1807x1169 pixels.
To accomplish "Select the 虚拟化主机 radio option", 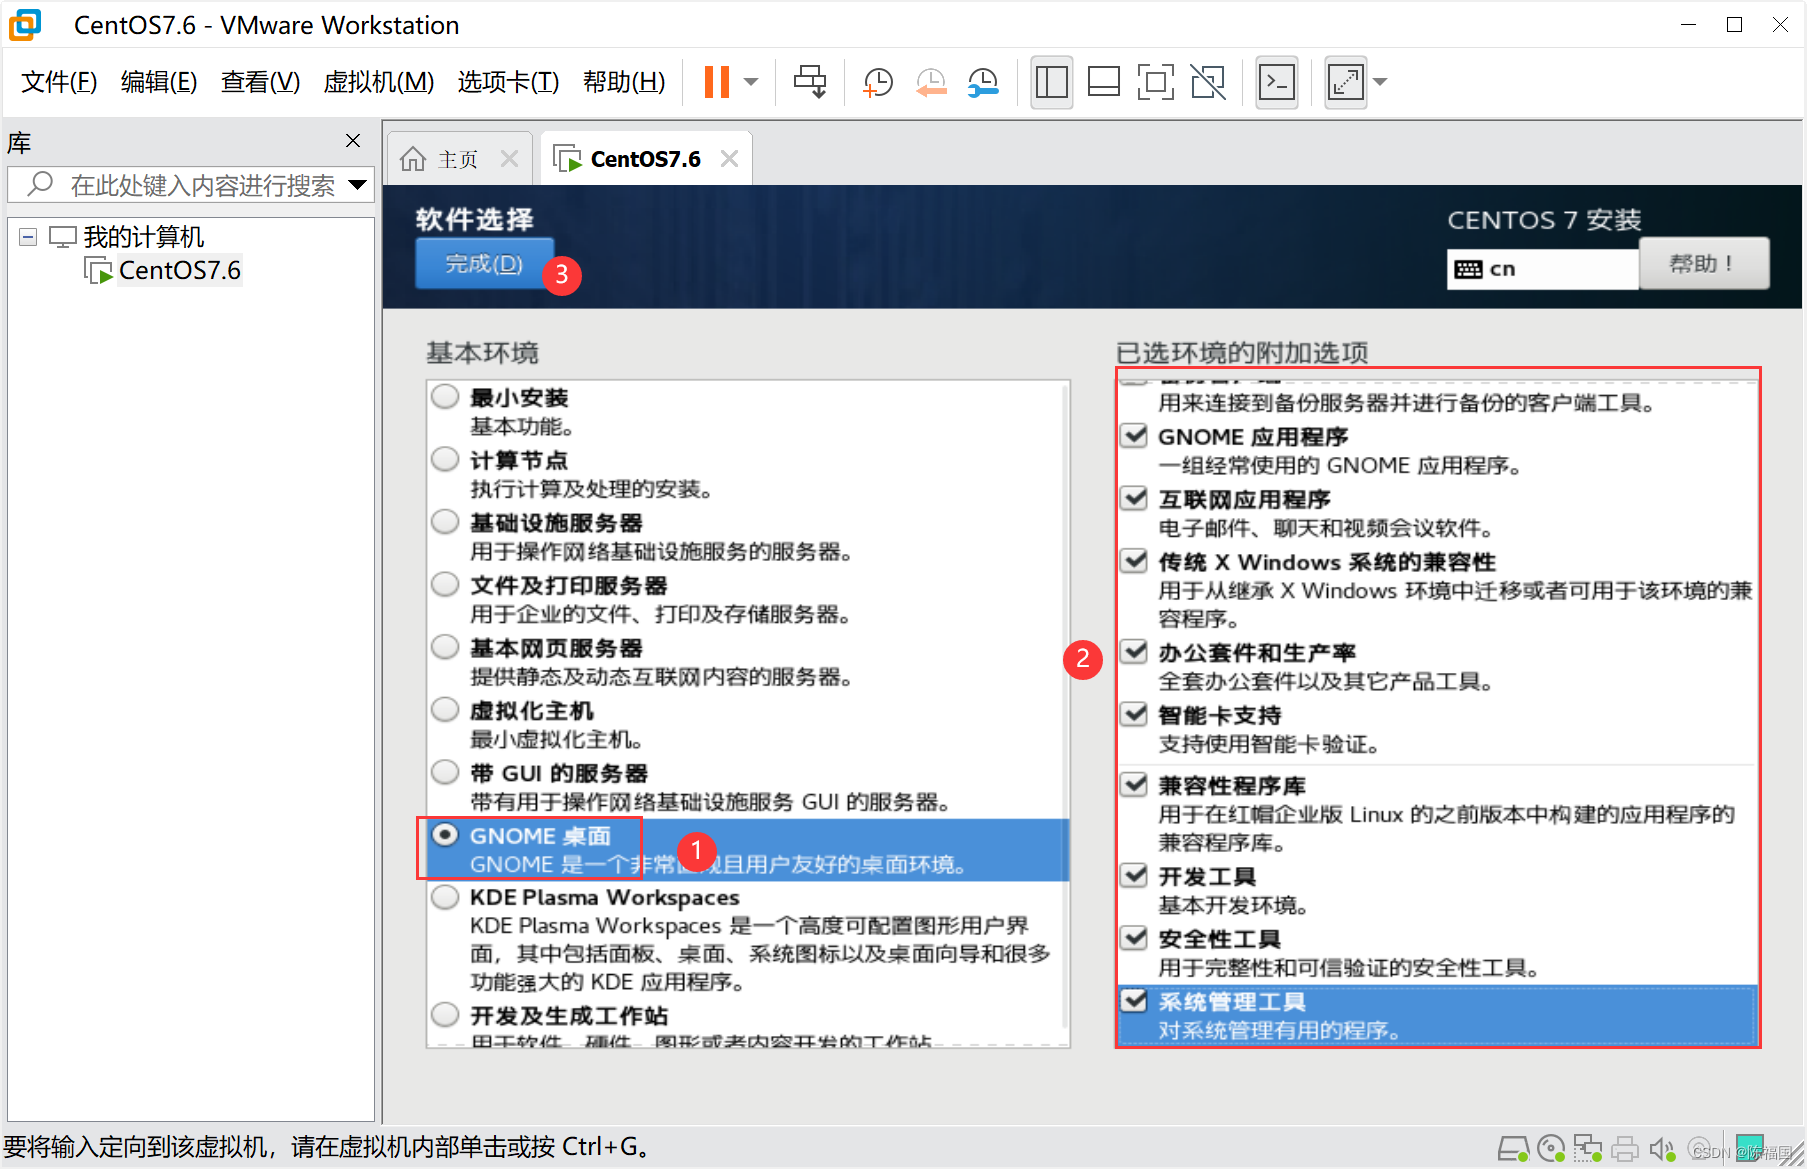I will 445,710.
